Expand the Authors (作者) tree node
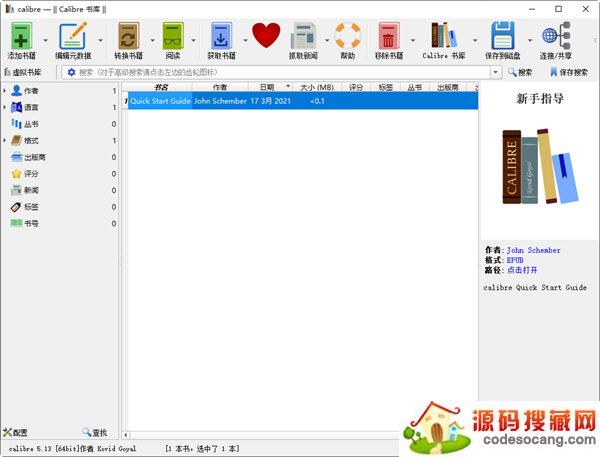The image size is (600, 457). tap(5, 91)
